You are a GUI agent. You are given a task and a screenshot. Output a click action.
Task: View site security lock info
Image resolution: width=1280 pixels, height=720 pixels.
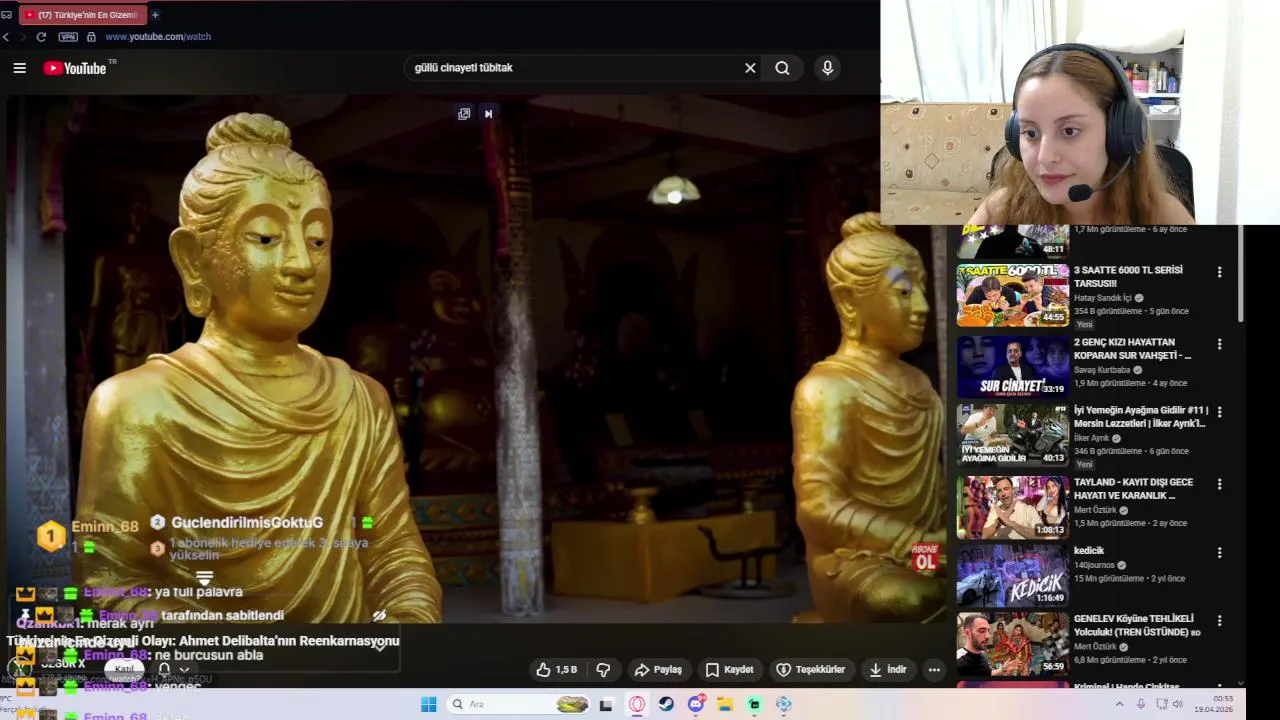click(91, 37)
